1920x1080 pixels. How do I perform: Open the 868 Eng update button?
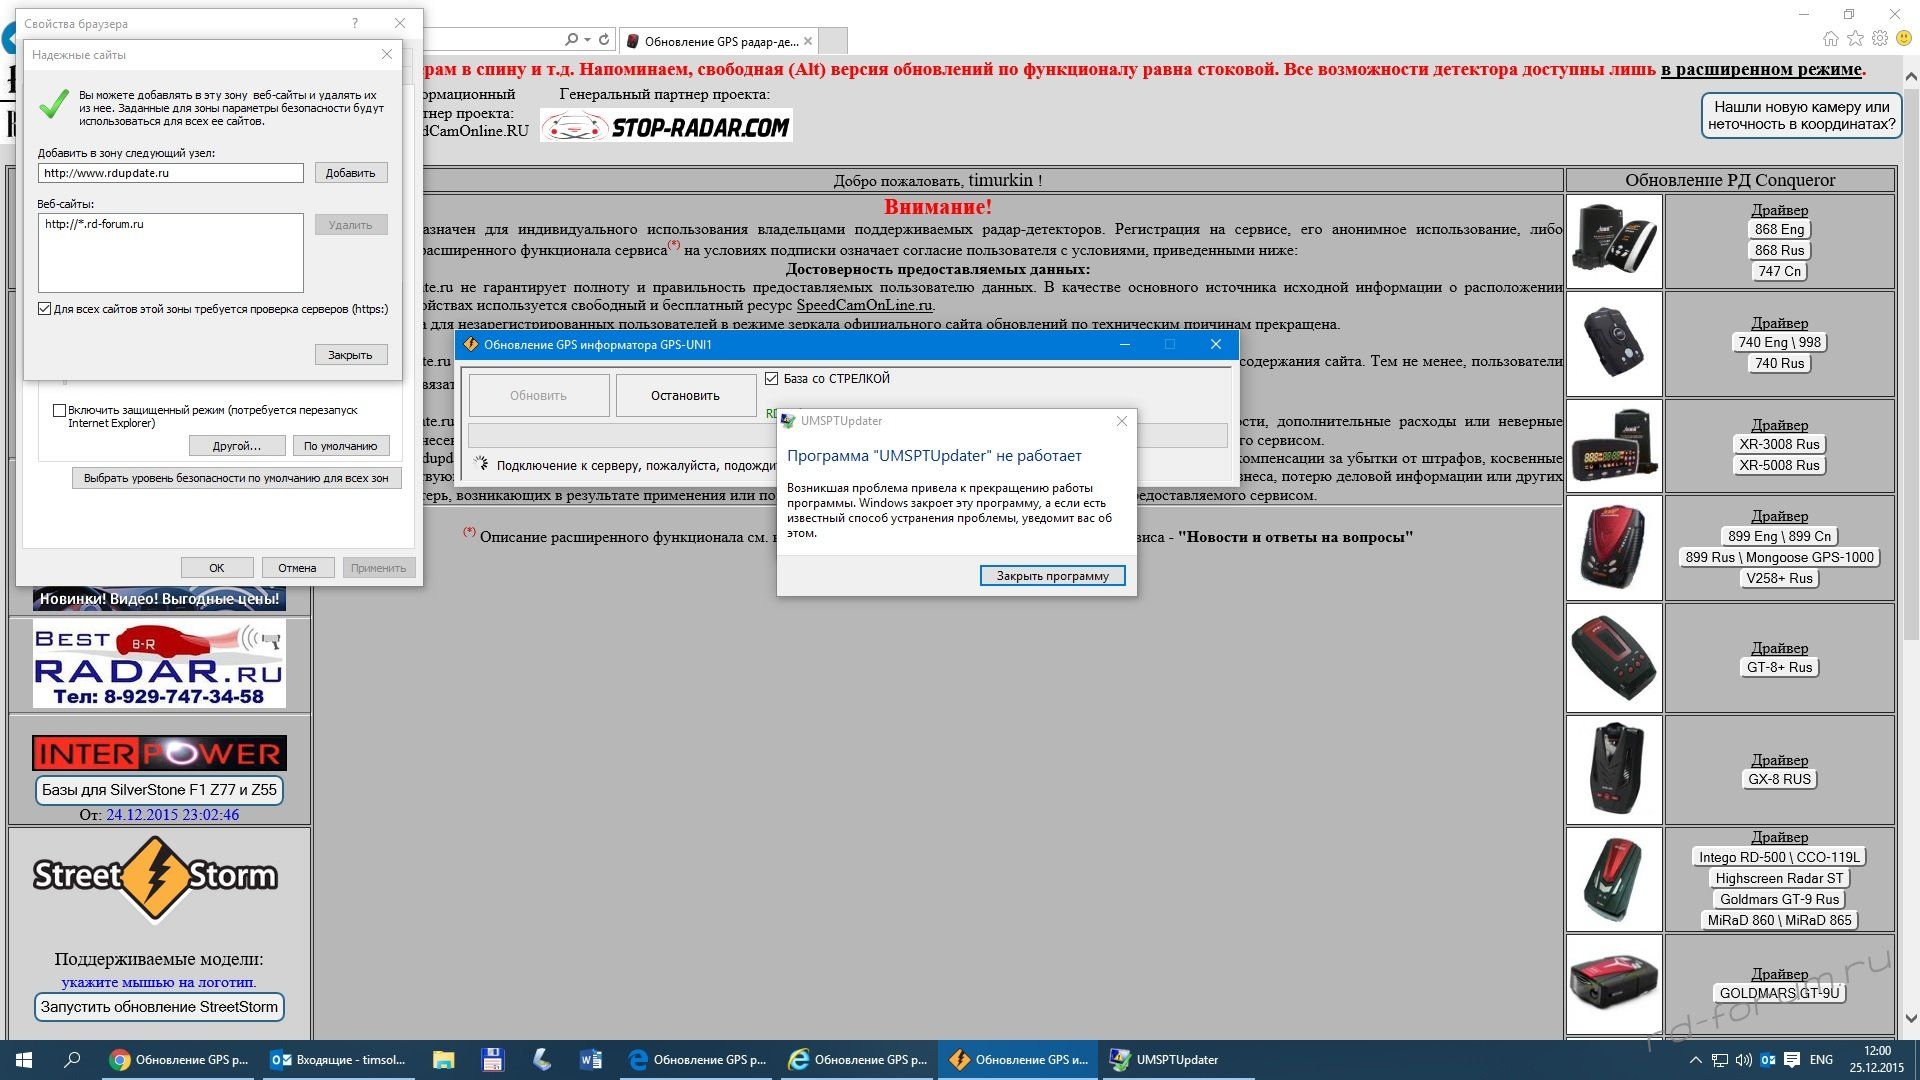pos(1779,229)
